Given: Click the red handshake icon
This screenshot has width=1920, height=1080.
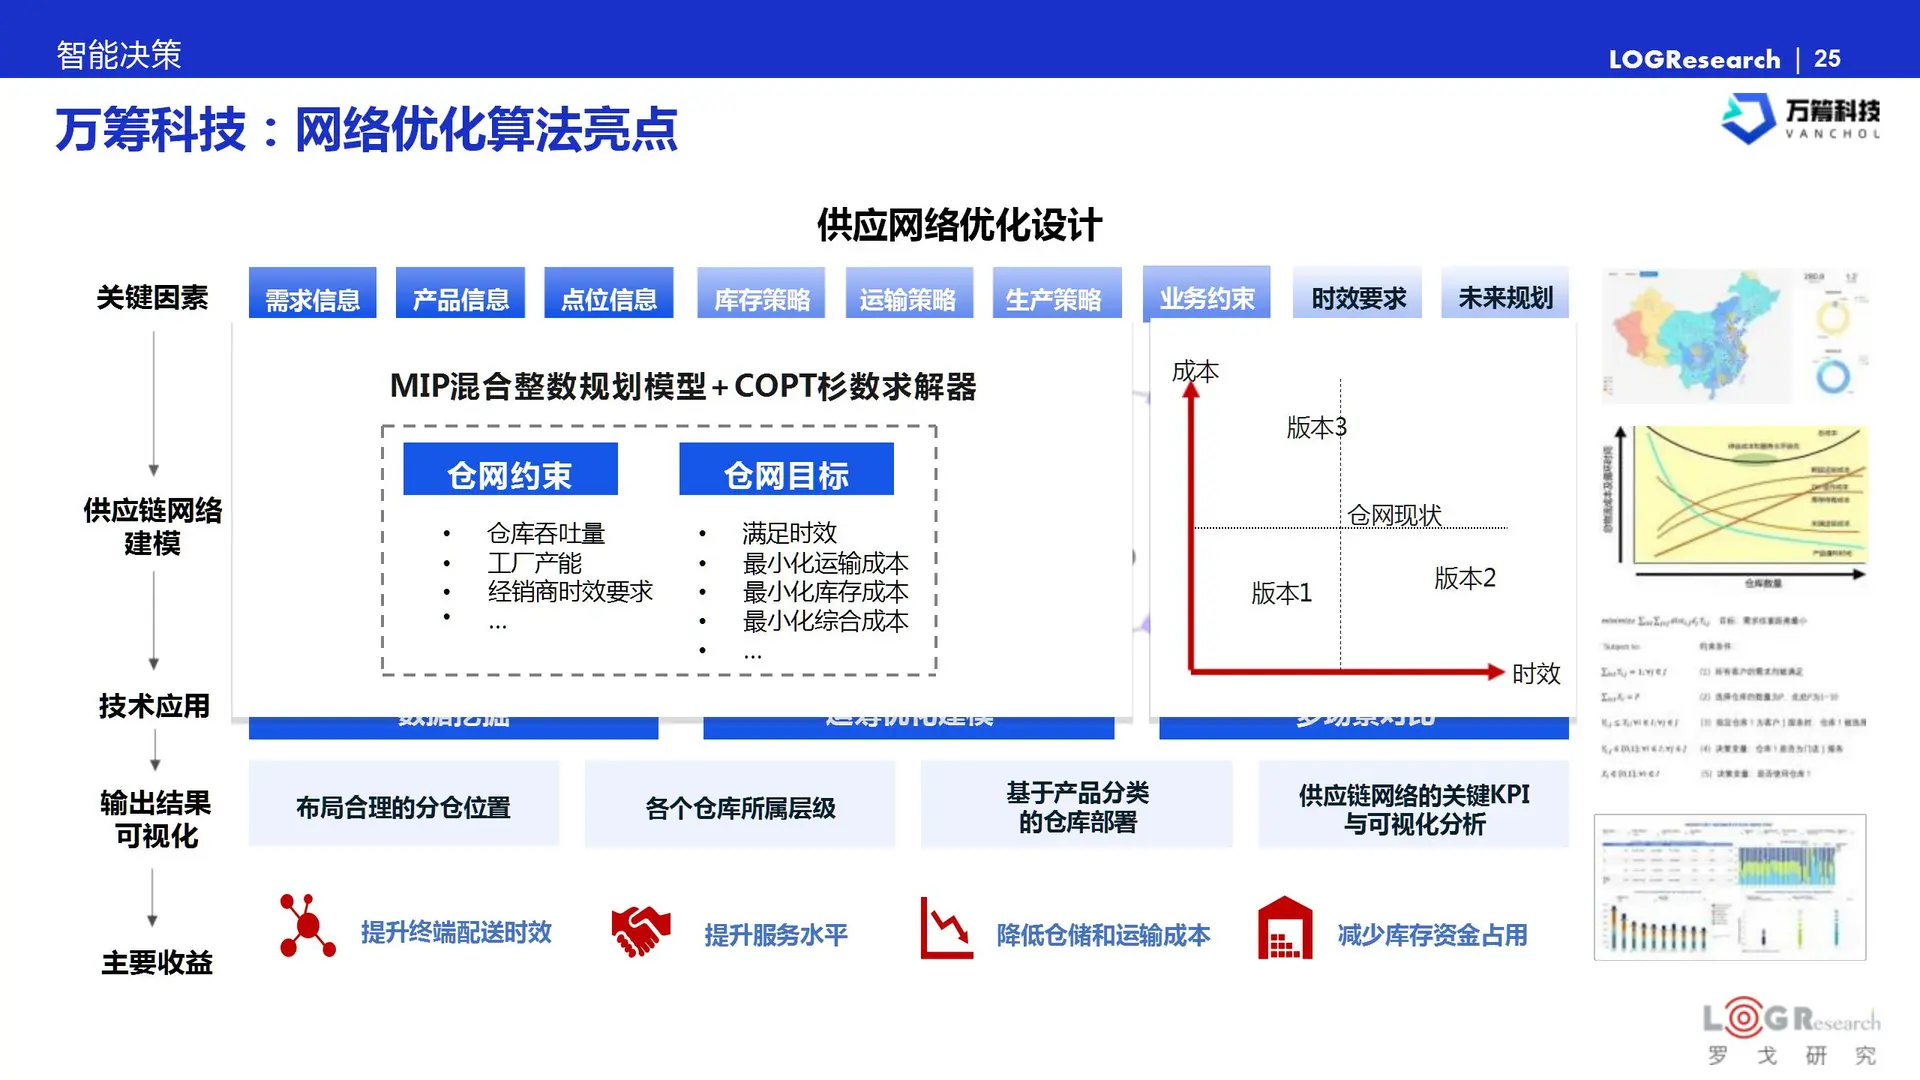Looking at the screenshot, I should coord(640,931).
